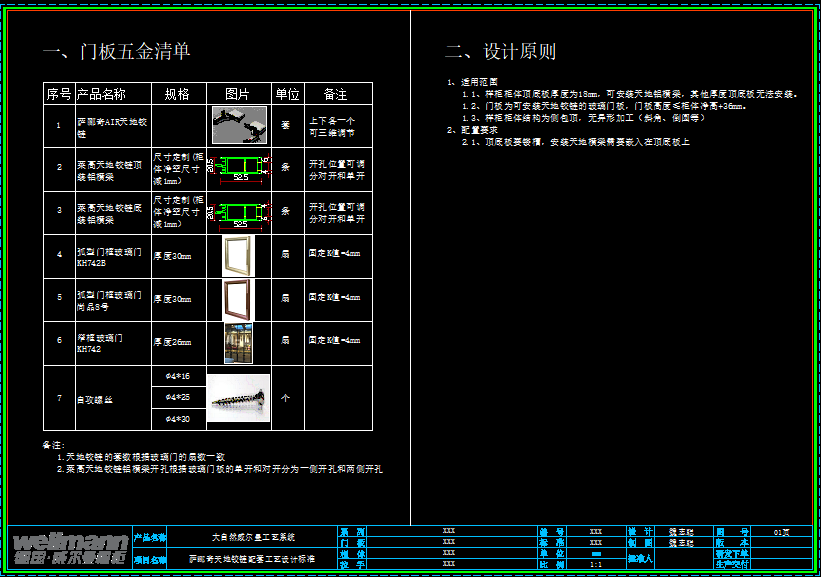Screen dimensions: 821x577
Task: Click the 产品名称 column header
Action: 101,94
